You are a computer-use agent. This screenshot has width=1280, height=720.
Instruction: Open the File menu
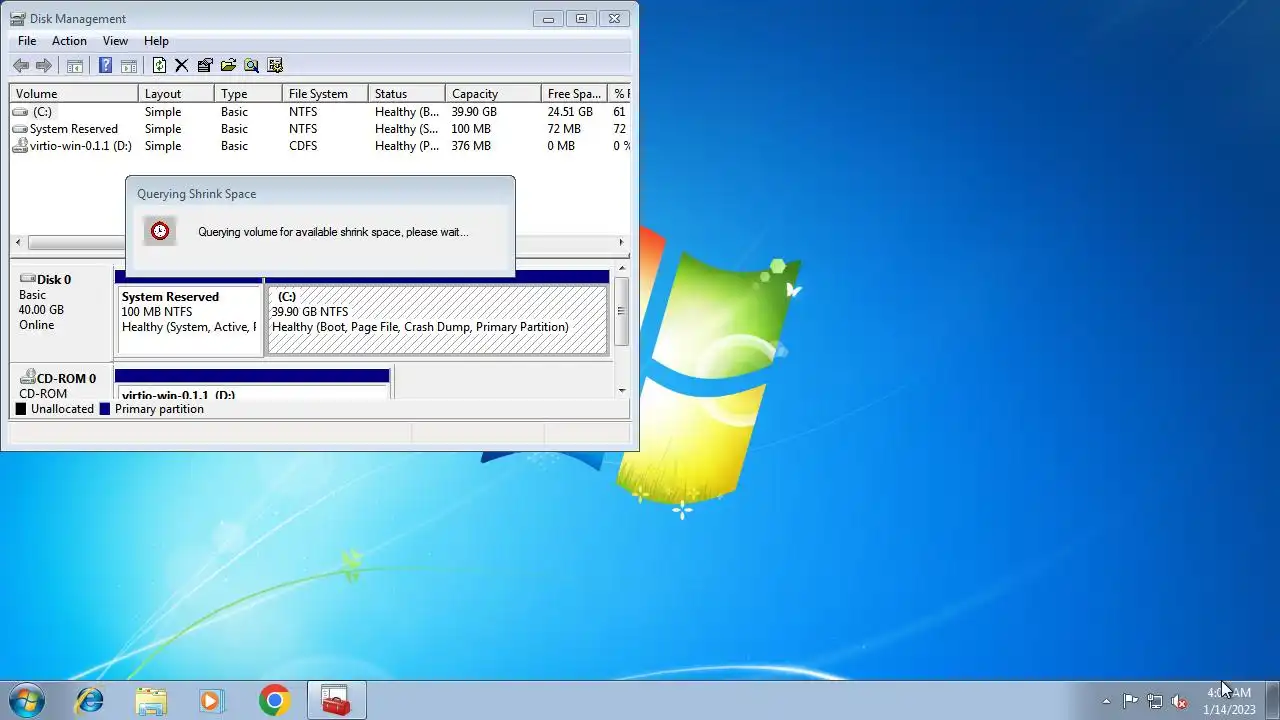[x=27, y=41]
